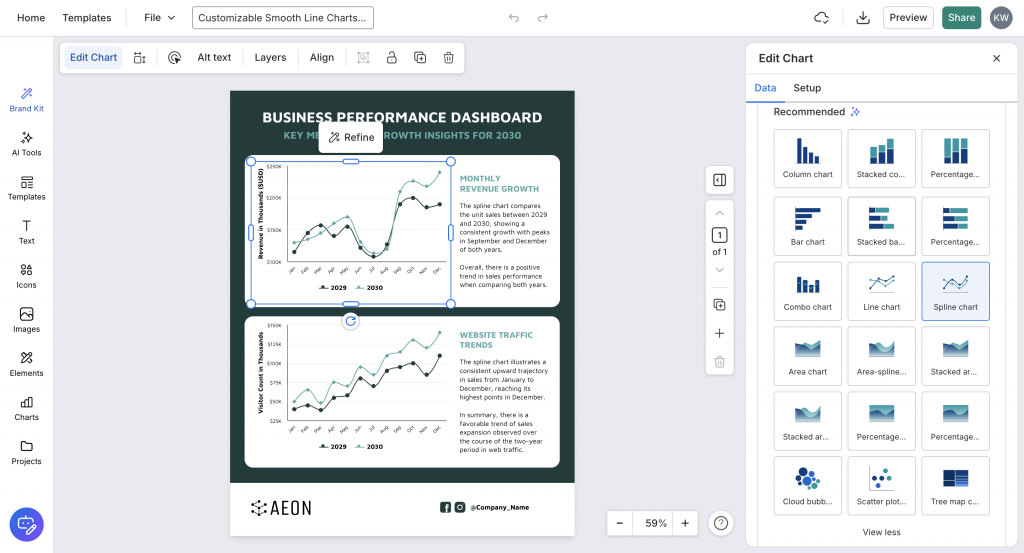Open the help question mark
1024x553 pixels.
(721, 523)
